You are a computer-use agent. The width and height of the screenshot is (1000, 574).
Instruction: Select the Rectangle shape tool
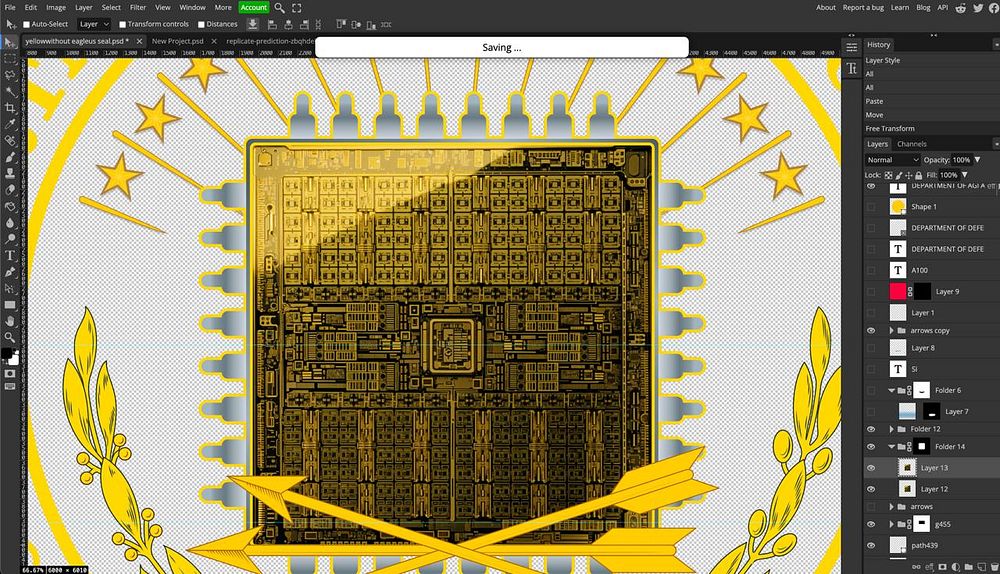[10, 305]
